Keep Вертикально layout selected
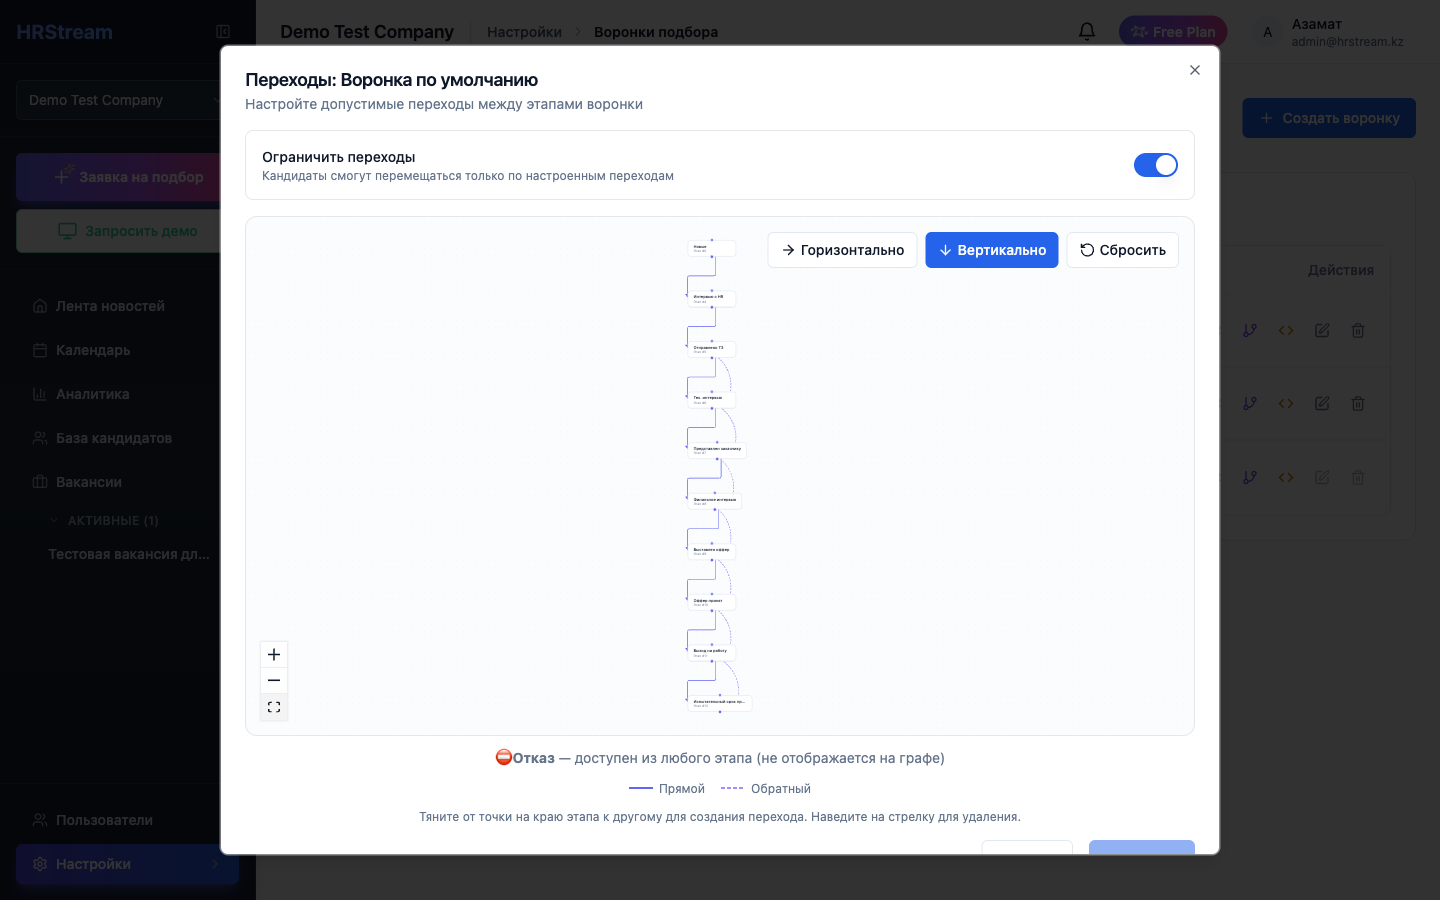 click(992, 250)
